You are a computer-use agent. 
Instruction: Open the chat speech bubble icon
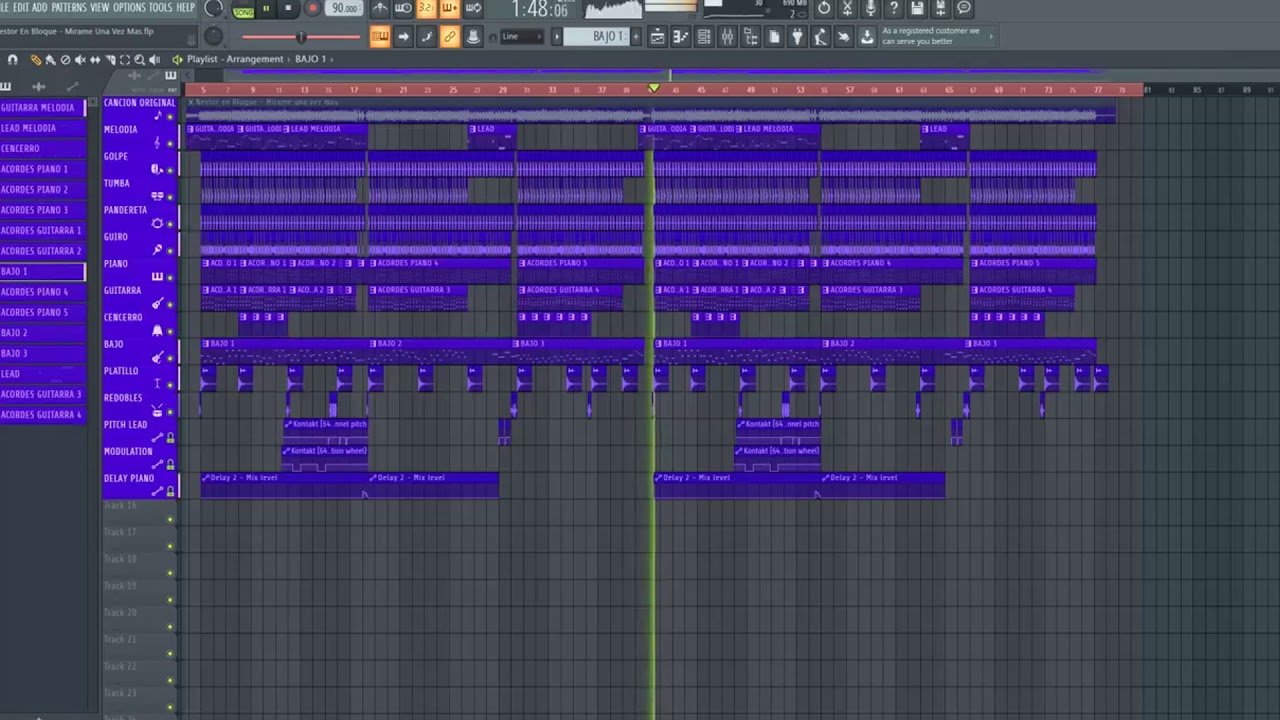964,9
